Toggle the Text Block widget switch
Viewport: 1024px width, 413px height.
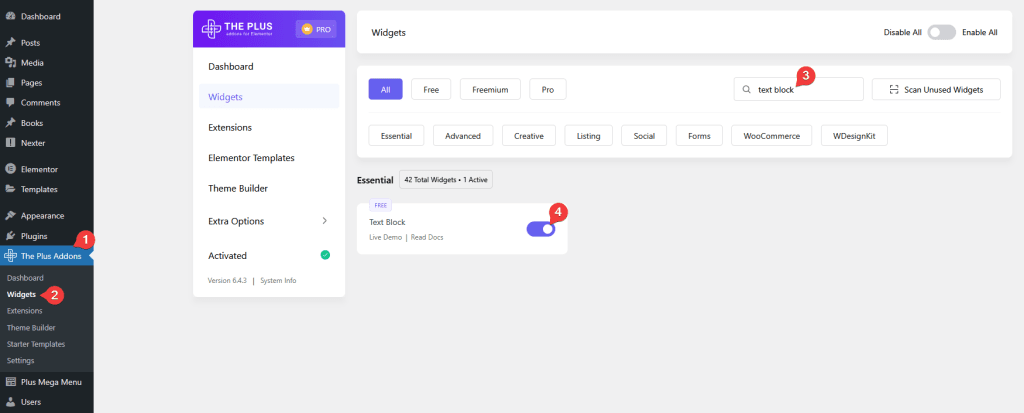pyautogui.click(x=541, y=229)
